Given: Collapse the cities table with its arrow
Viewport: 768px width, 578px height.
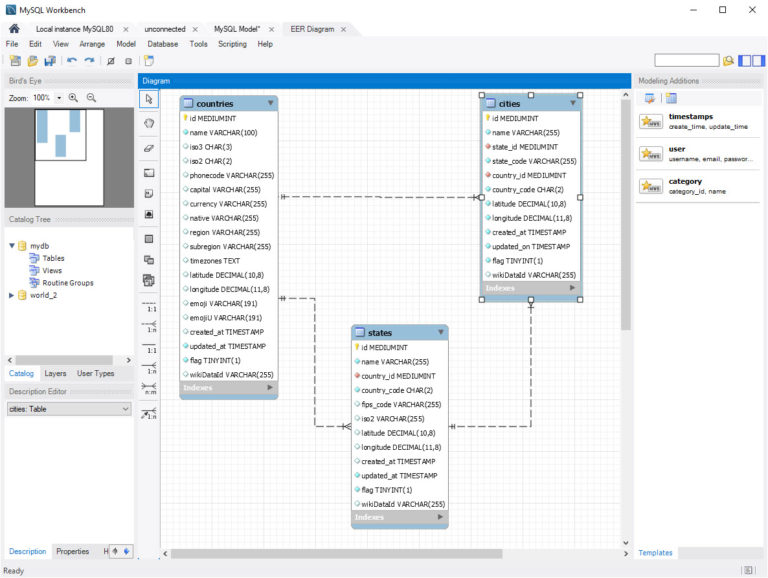Looking at the screenshot, I should tap(573, 103).
